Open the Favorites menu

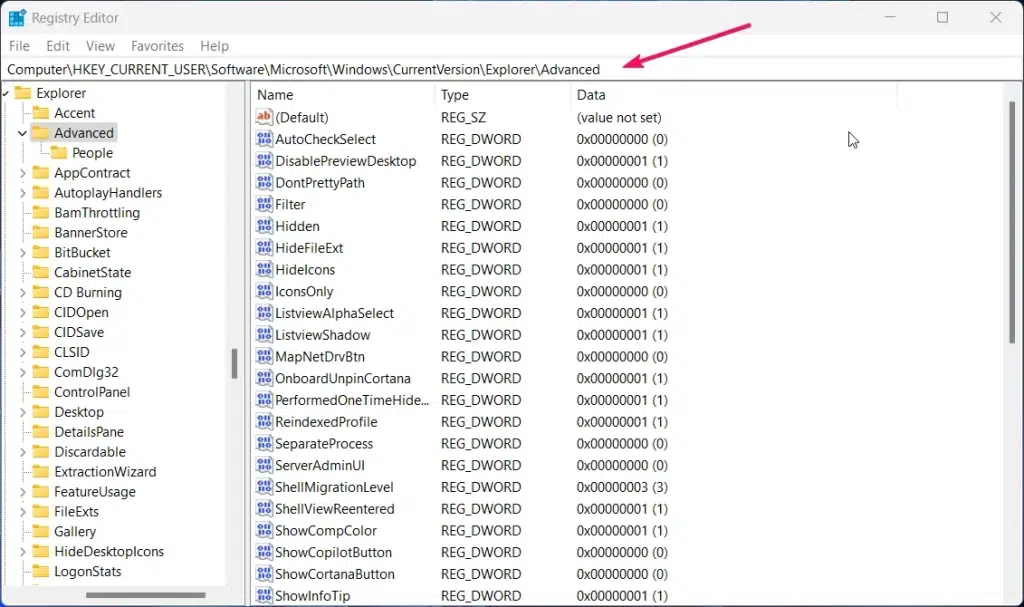point(157,46)
